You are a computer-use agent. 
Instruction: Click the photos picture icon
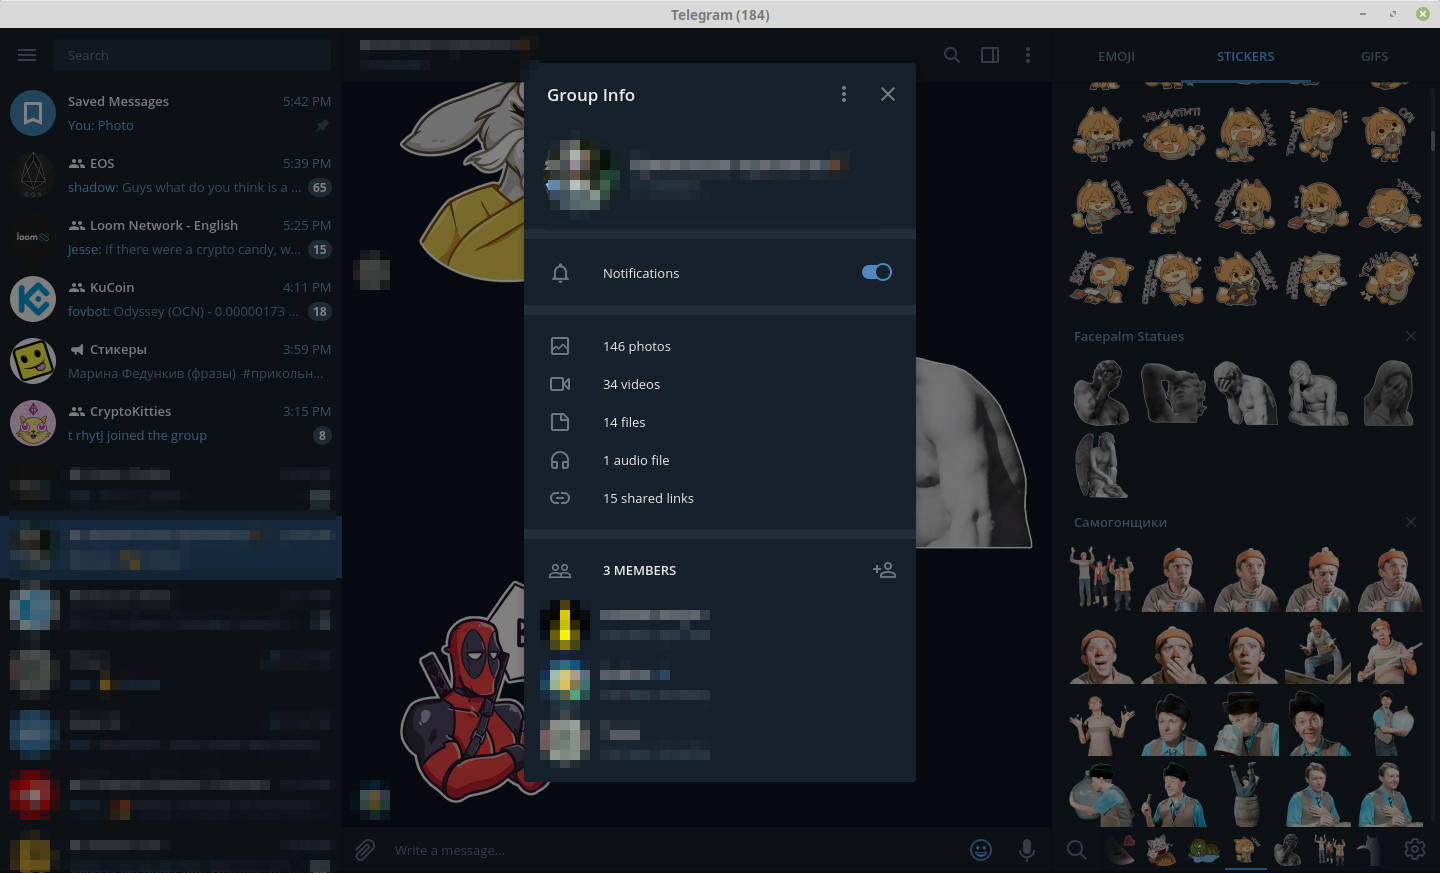click(560, 346)
